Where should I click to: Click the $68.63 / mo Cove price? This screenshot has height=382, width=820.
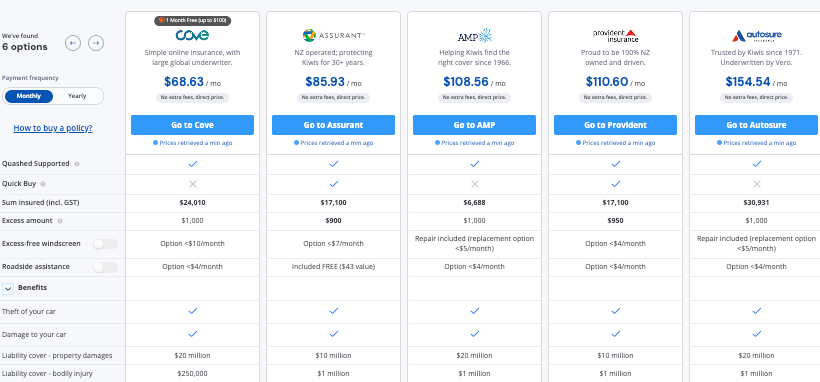coord(192,82)
